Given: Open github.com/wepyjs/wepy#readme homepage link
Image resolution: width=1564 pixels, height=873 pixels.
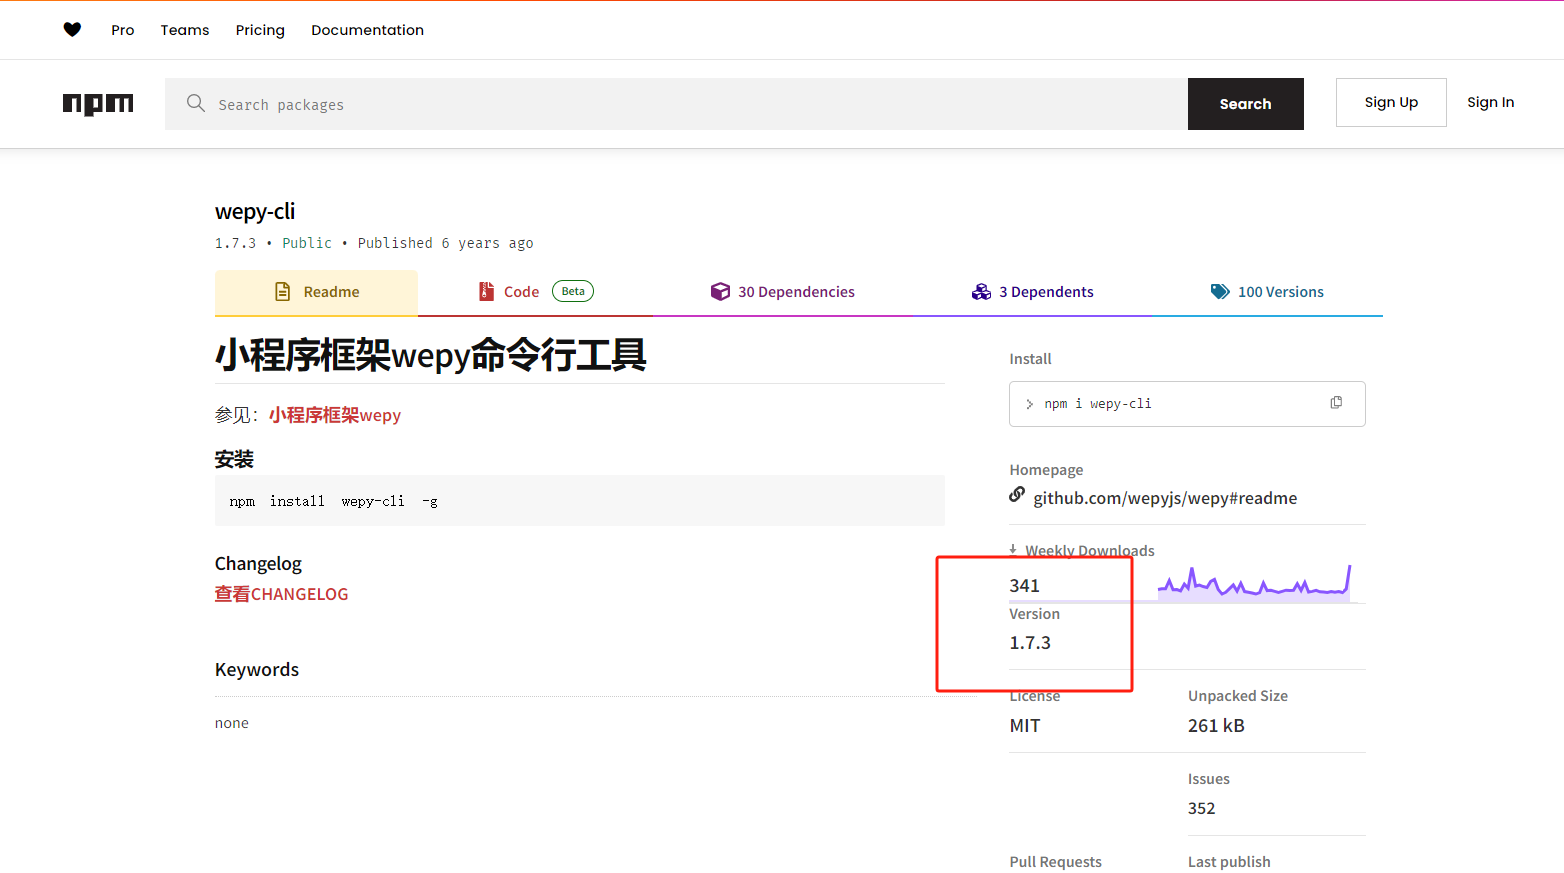Looking at the screenshot, I should (x=1165, y=498).
